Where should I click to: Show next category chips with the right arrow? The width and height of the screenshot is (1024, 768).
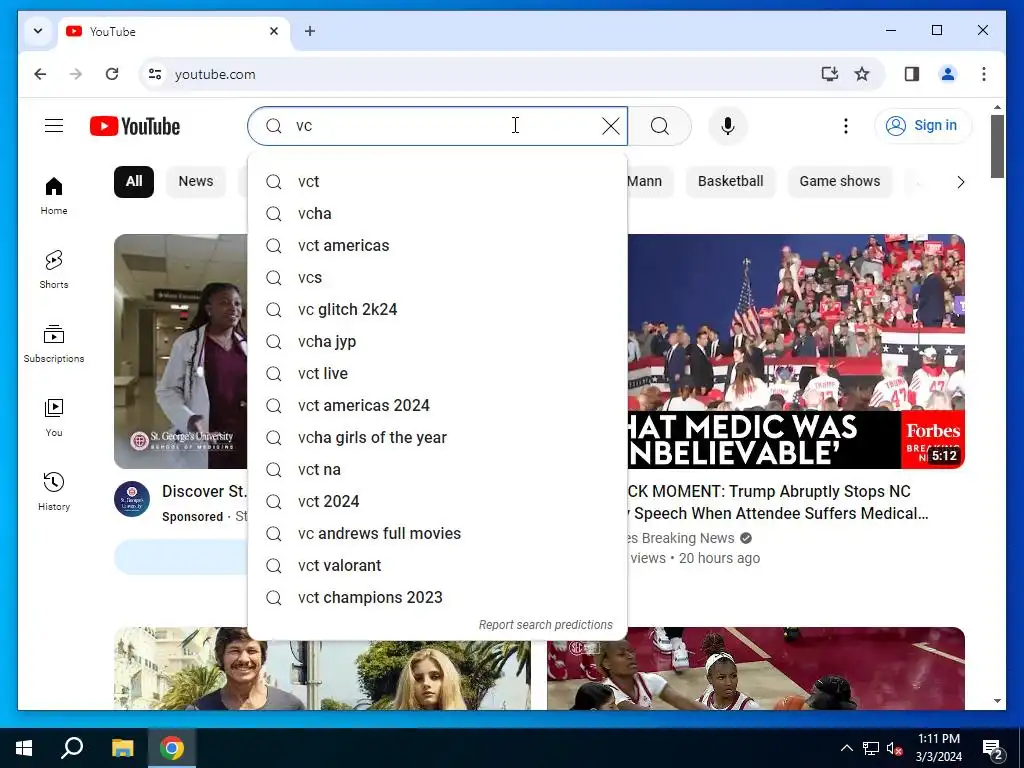pos(960,182)
